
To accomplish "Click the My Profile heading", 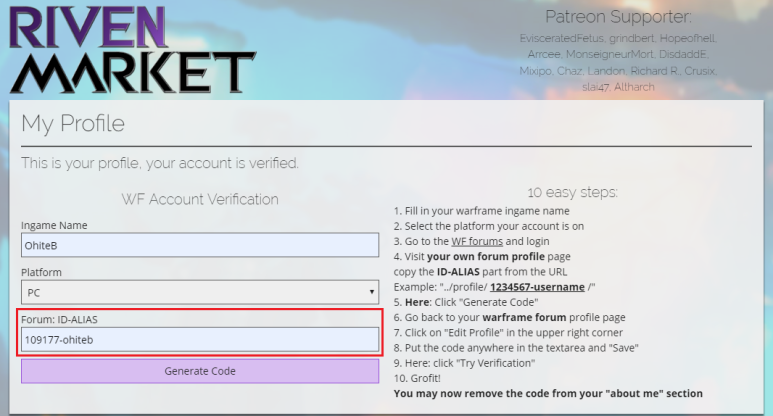I will [x=73, y=124].
